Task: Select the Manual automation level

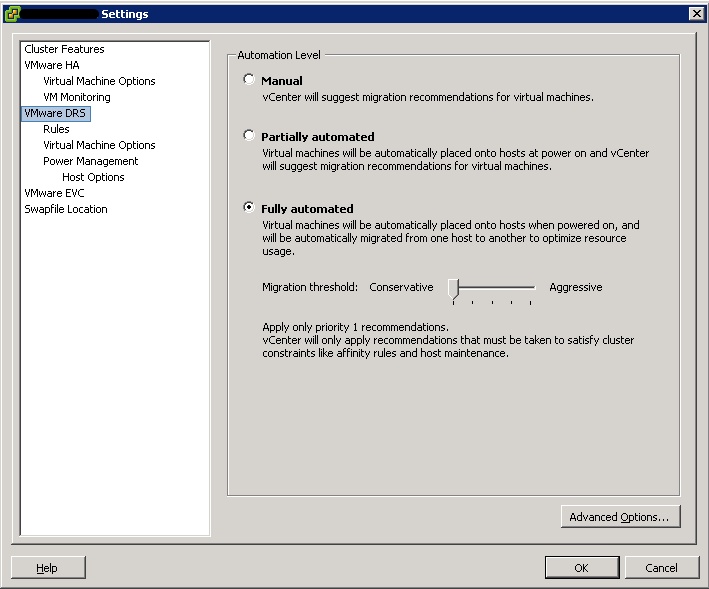Action: (x=249, y=80)
